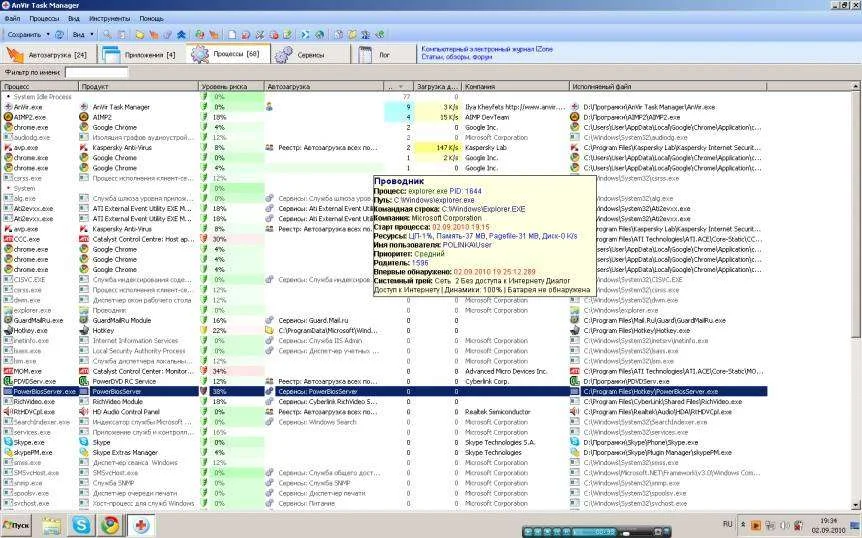Open the Инструменты menu
Screen dimensions: 862x538
[109, 19]
